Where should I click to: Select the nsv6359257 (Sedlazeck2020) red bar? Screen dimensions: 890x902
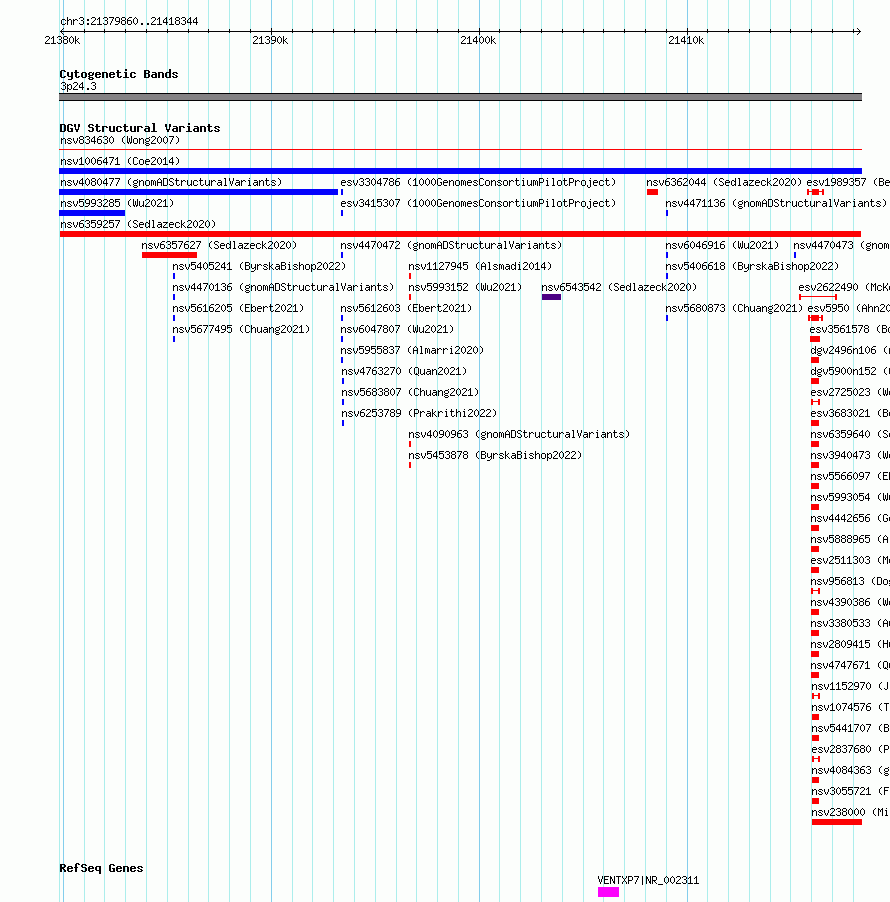point(460,234)
